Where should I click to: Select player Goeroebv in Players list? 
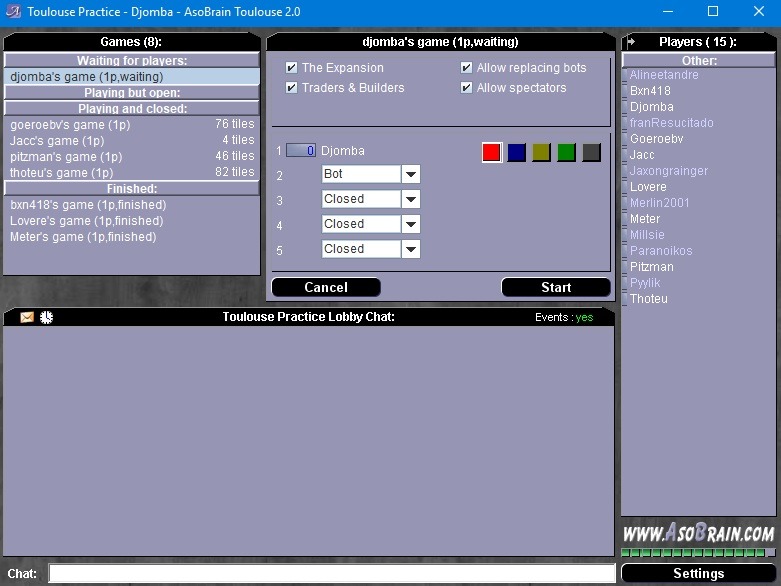click(656, 138)
